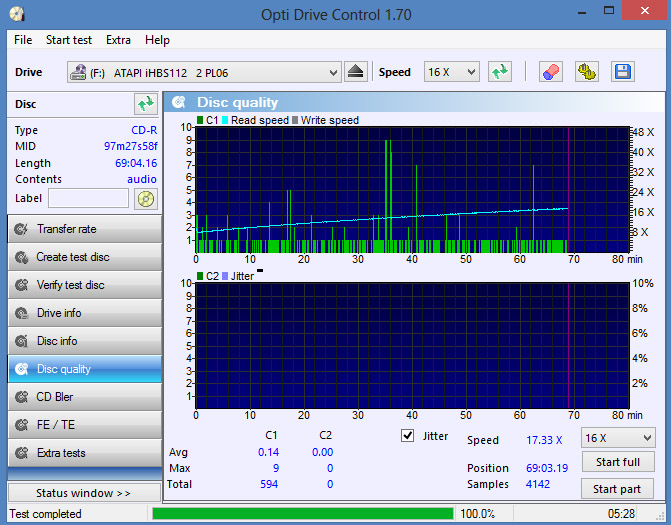Click the Transfer rate disc icon

coord(21,229)
